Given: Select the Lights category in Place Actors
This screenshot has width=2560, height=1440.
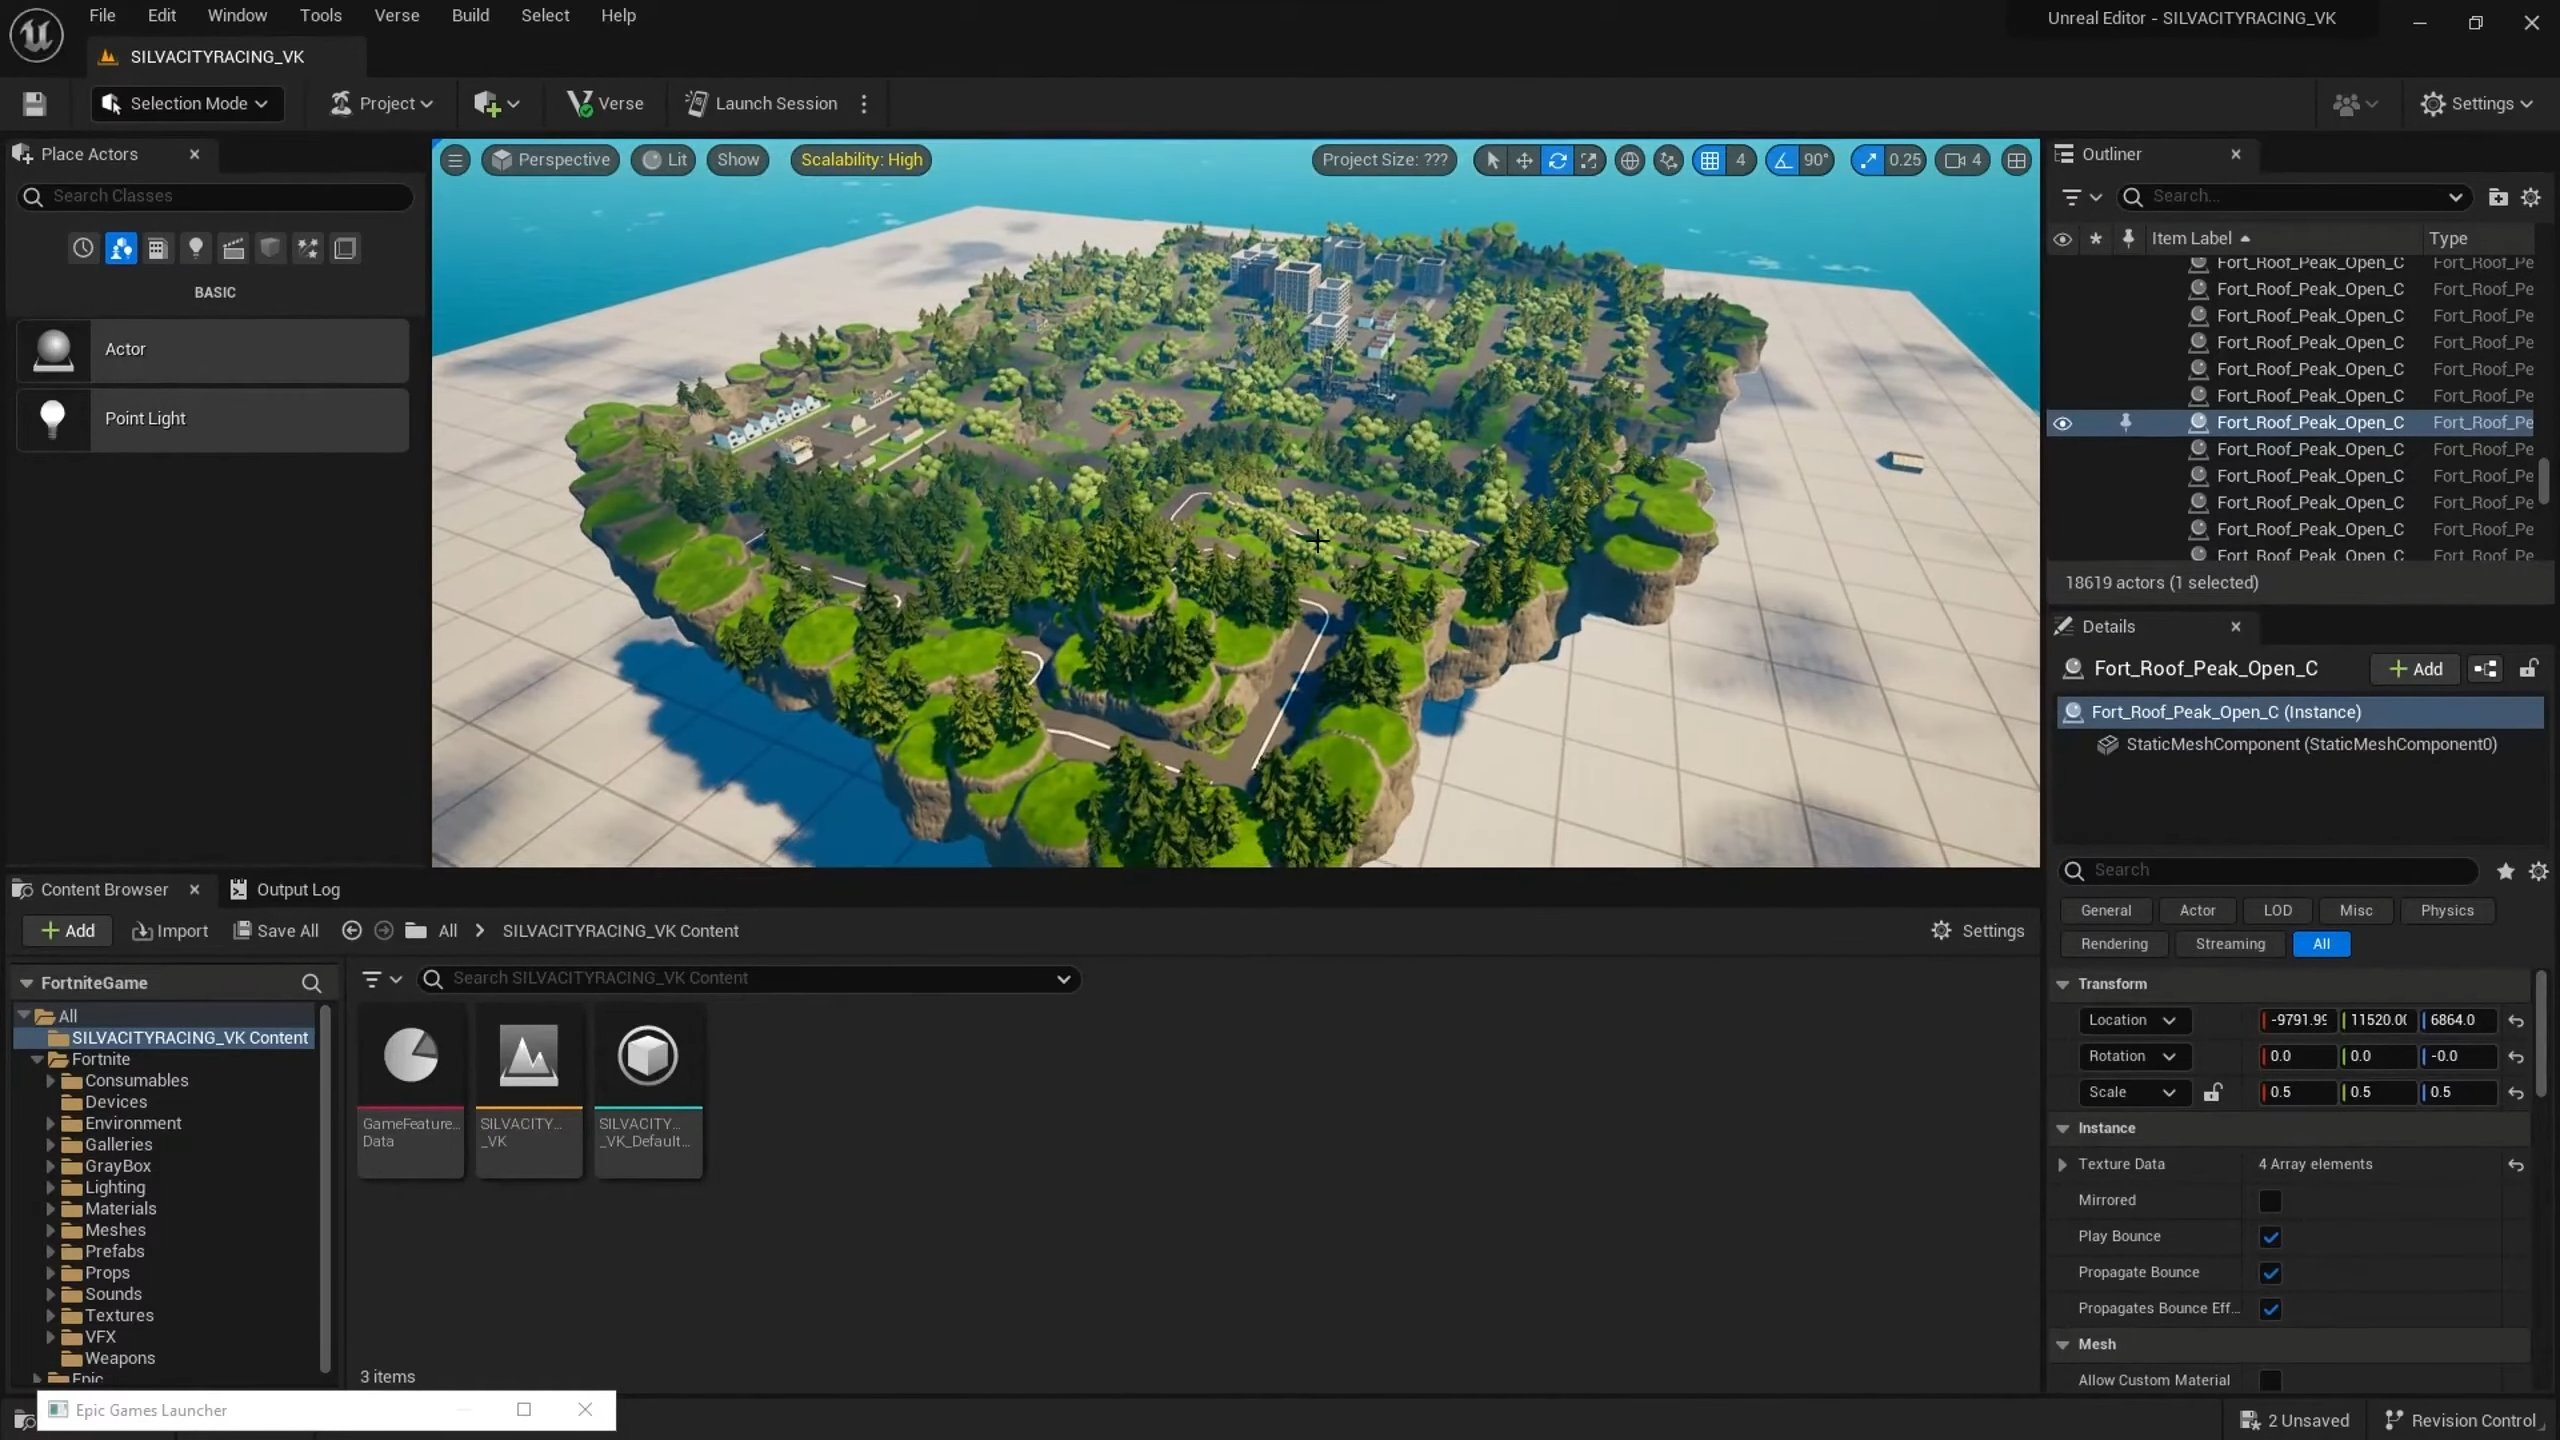Looking at the screenshot, I should 196,248.
